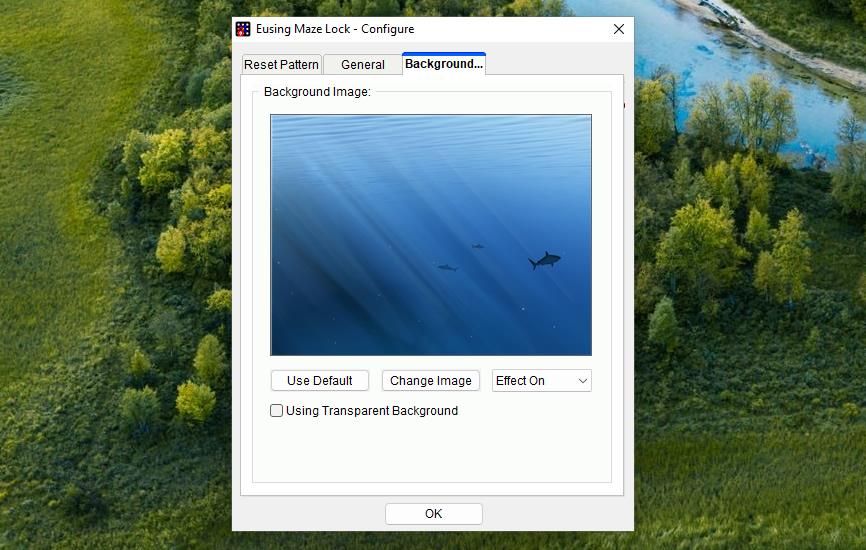Open the General tab
866x550 pixels.
coord(362,65)
